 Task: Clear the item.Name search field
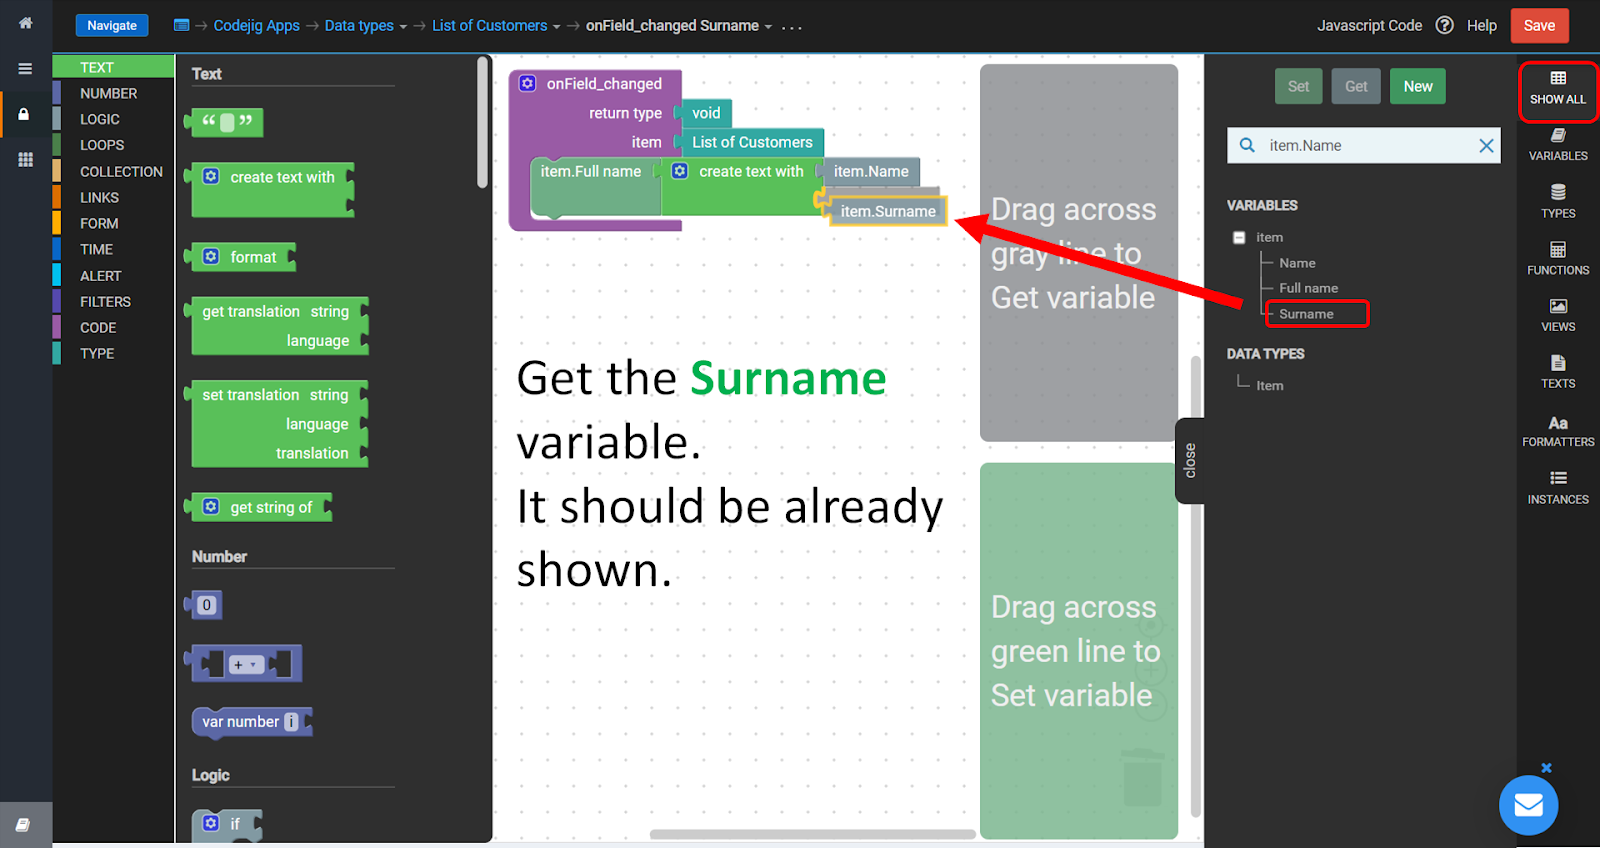[1486, 146]
